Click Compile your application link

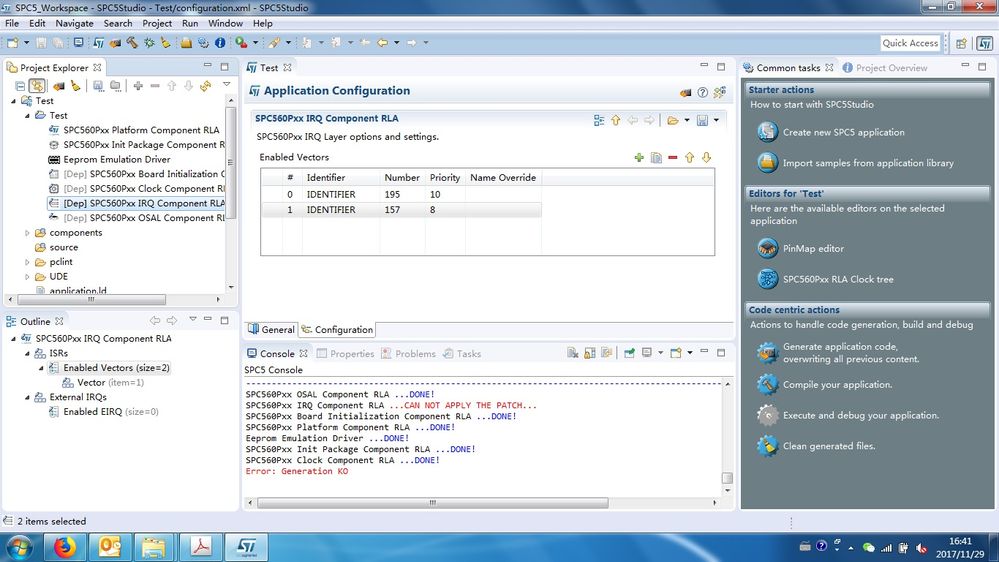point(837,385)
